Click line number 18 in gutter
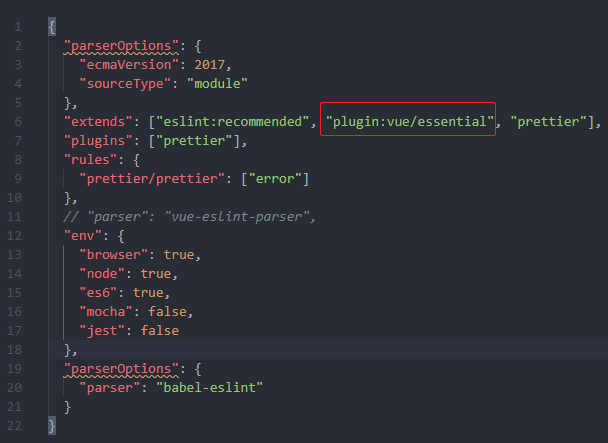The image size is (608, 443). [14, 350]
